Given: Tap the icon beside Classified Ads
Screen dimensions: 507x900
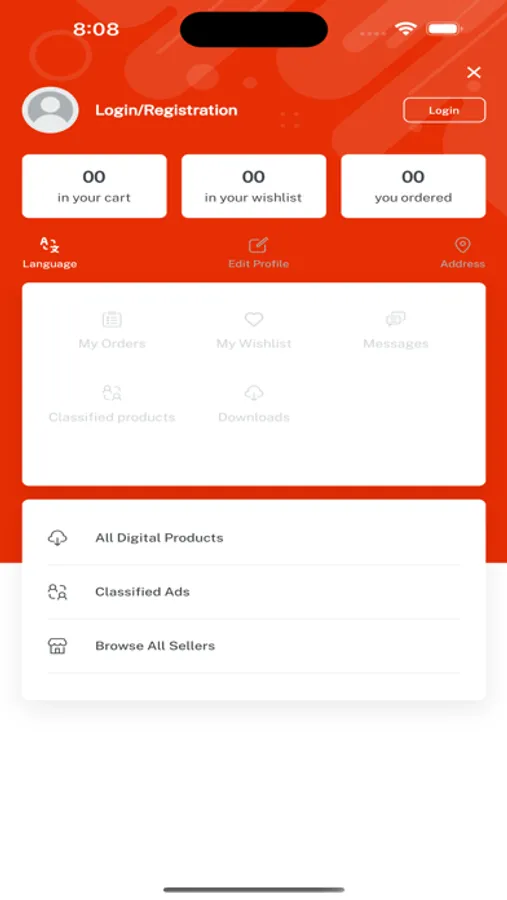Looking at the screenshot, I should point(57,592).
